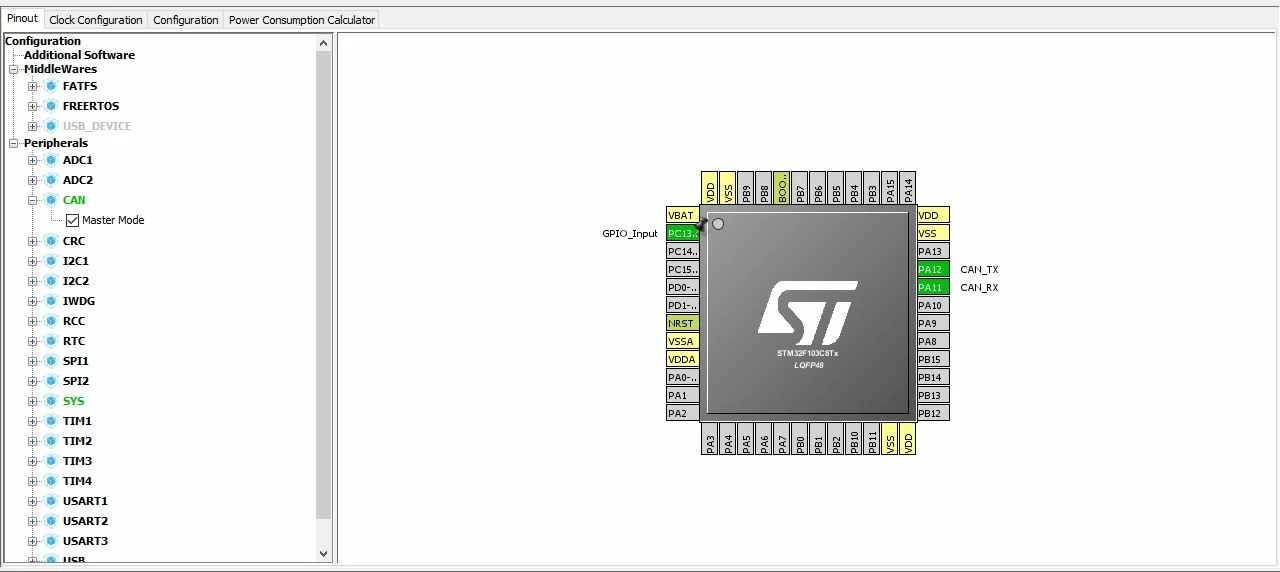Click the PA13 pin on chip
Screen dimensions: 1280x572
(933, 251)
